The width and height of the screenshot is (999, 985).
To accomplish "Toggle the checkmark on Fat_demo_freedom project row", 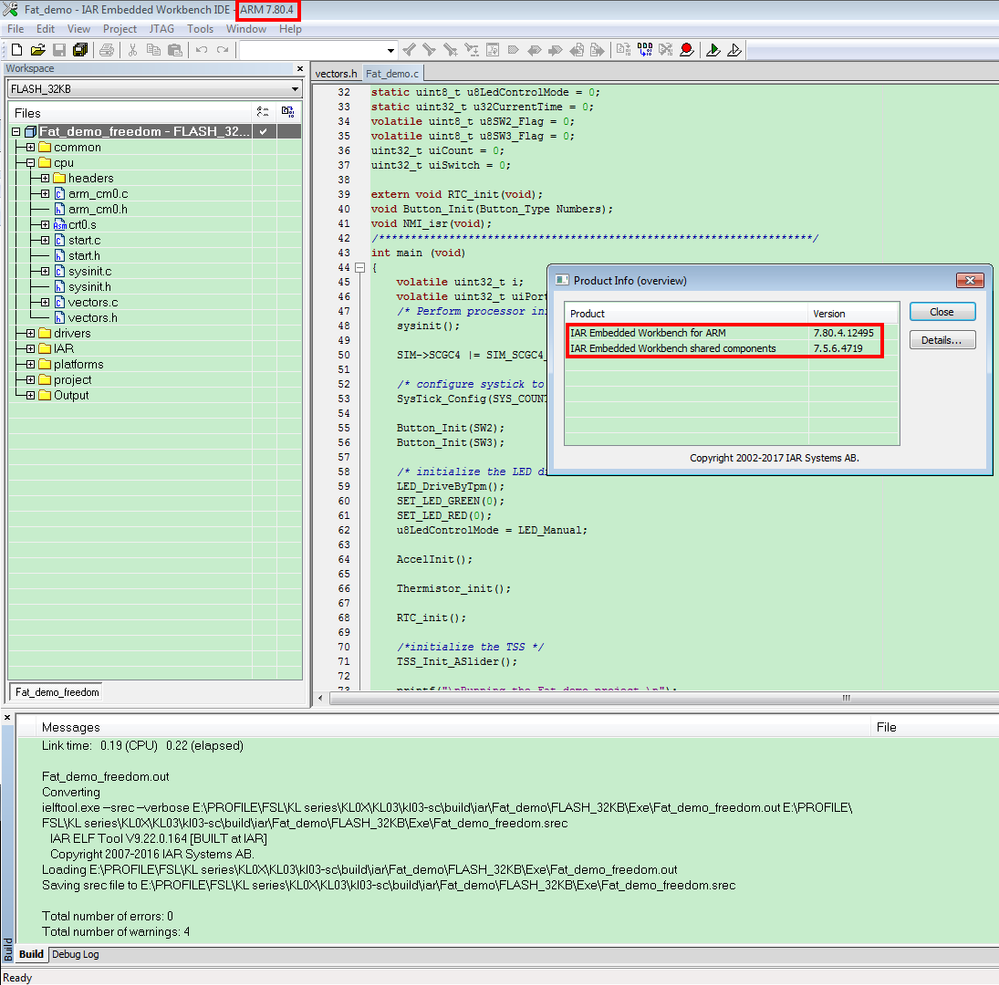I will click(x=263, y=132).
